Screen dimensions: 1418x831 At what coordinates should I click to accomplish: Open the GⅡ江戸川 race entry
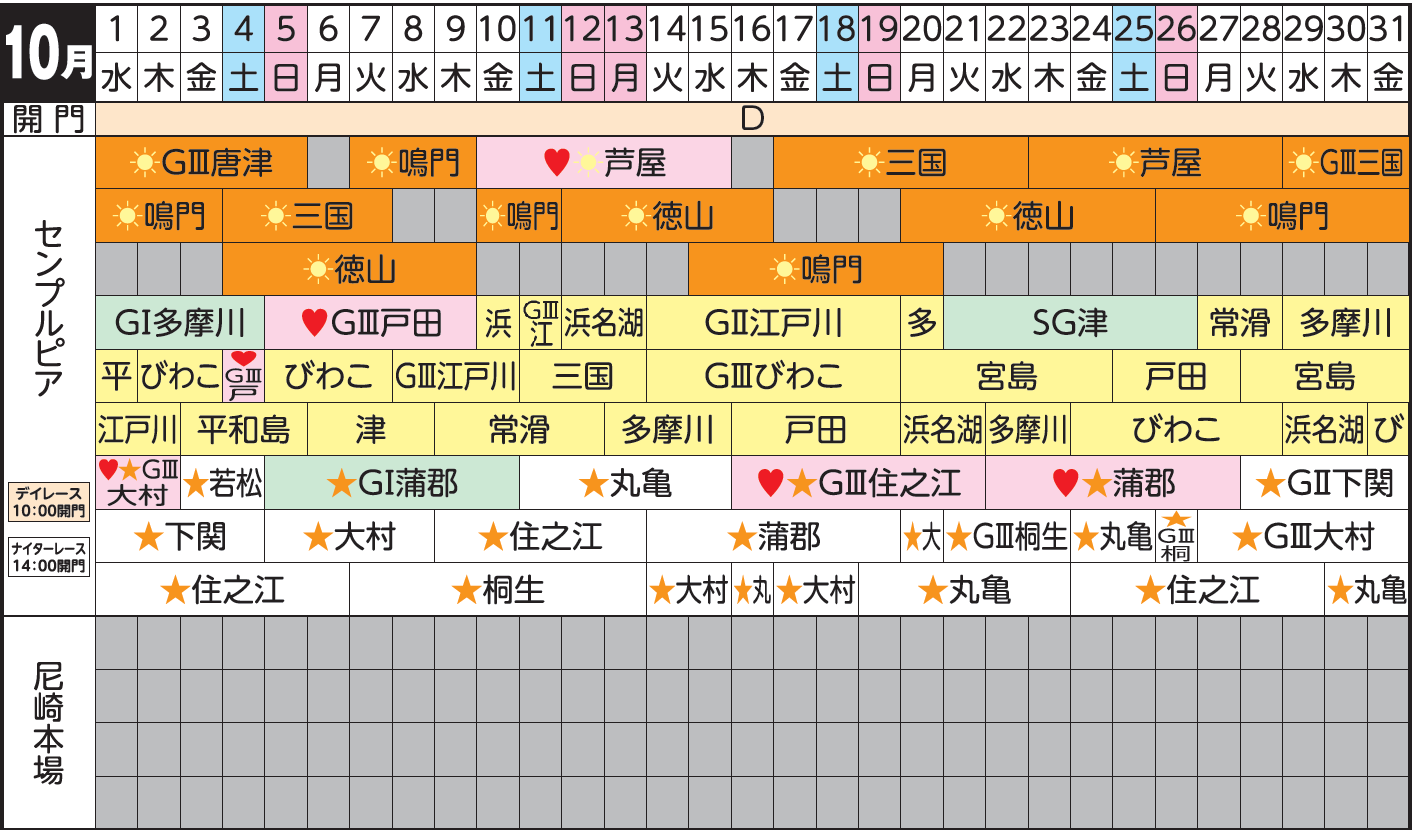tap(773, 323)
